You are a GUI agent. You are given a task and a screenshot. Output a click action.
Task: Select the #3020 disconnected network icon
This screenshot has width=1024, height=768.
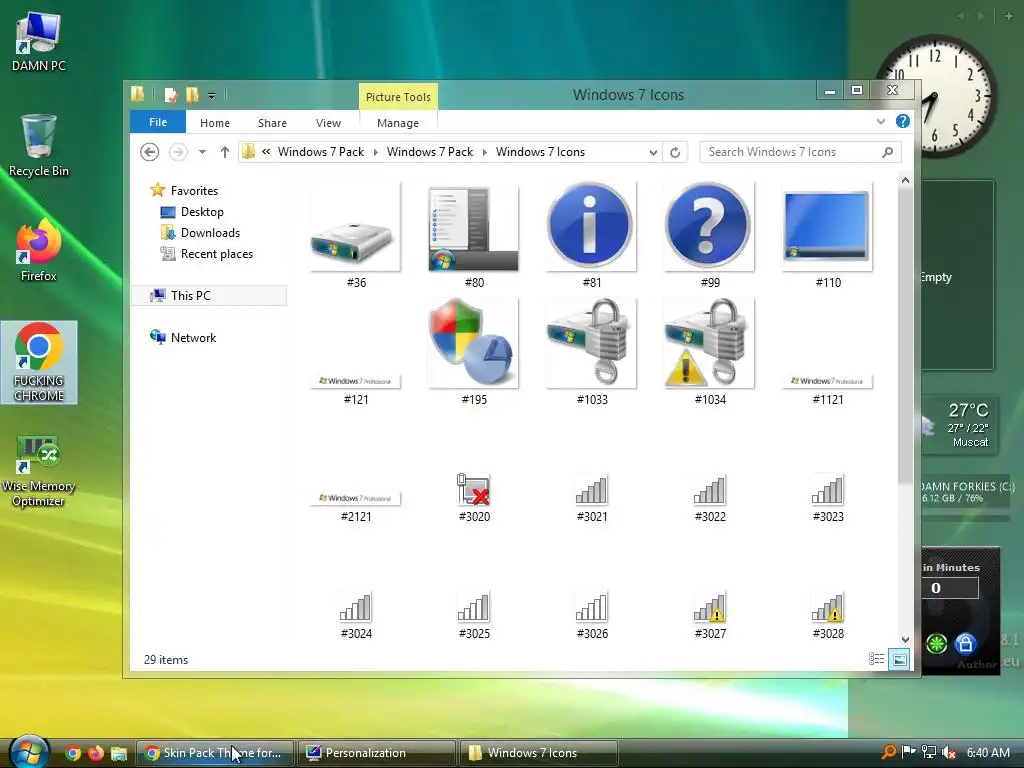[x=473, y=490]
